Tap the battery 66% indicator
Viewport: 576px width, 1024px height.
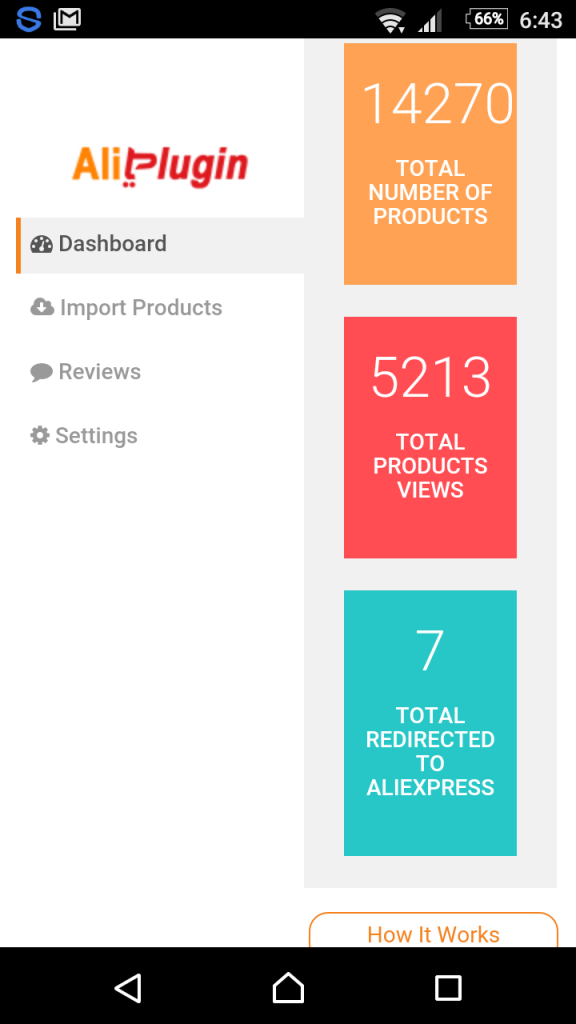487,19
